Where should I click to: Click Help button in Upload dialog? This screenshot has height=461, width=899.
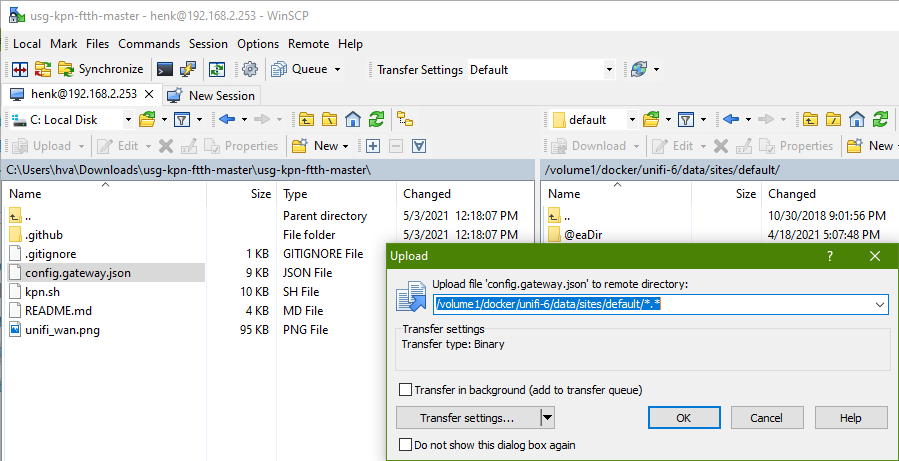tap(850, 418)
